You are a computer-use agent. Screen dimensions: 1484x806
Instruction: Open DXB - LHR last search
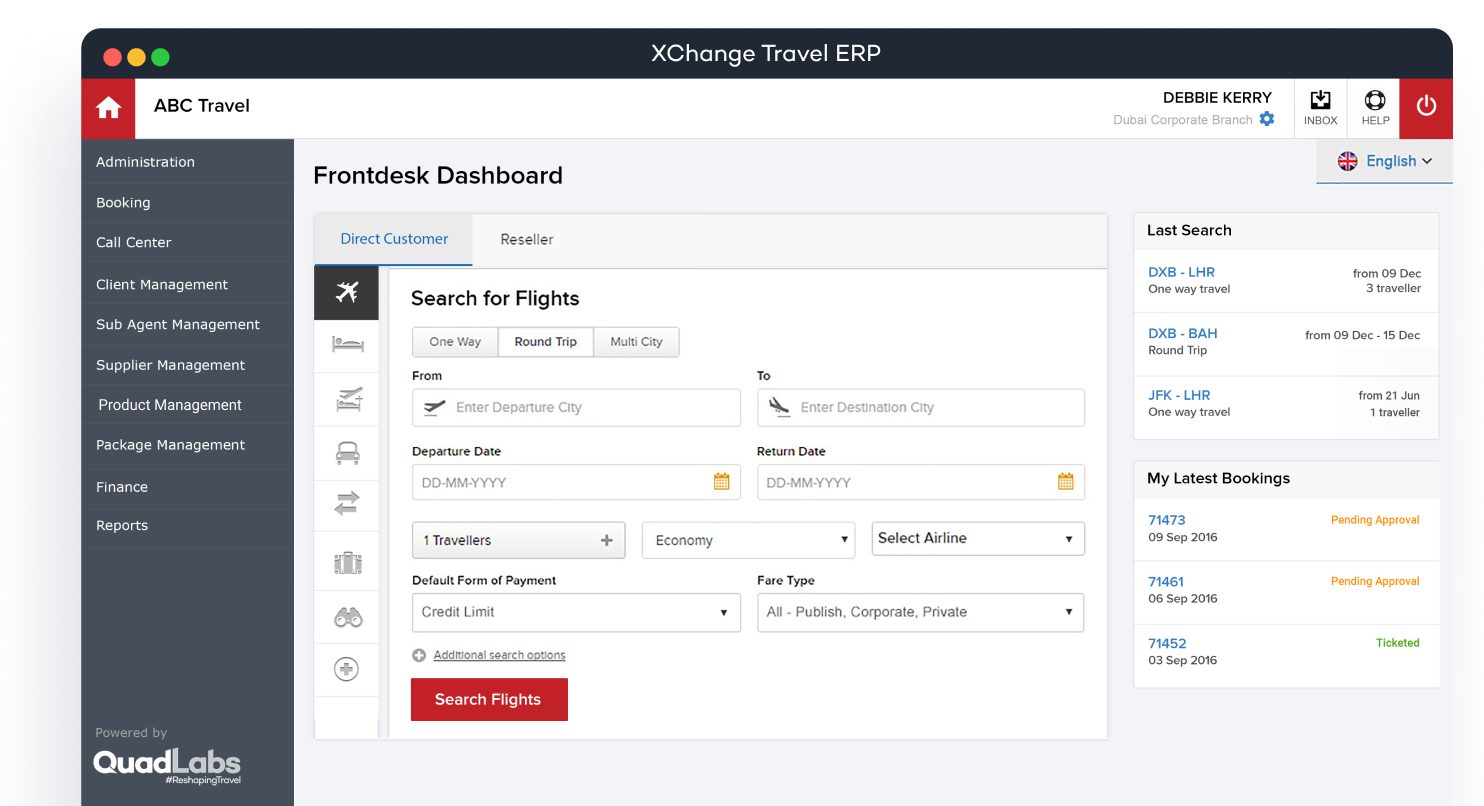[1181, 272]
